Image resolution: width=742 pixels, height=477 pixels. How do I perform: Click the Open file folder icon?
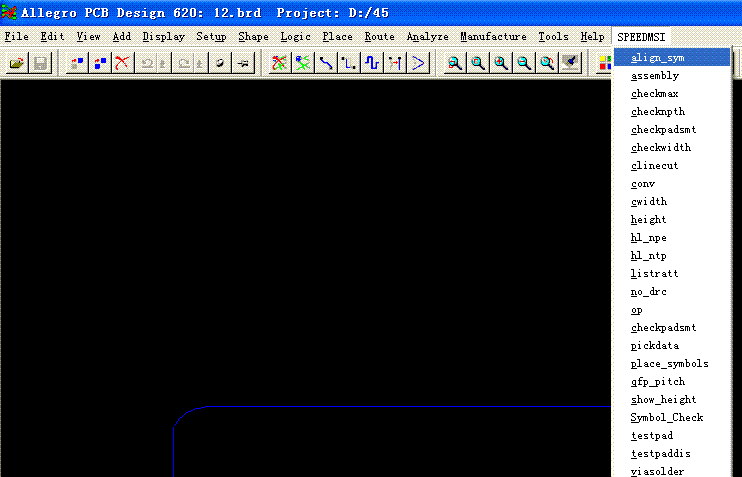17,63
